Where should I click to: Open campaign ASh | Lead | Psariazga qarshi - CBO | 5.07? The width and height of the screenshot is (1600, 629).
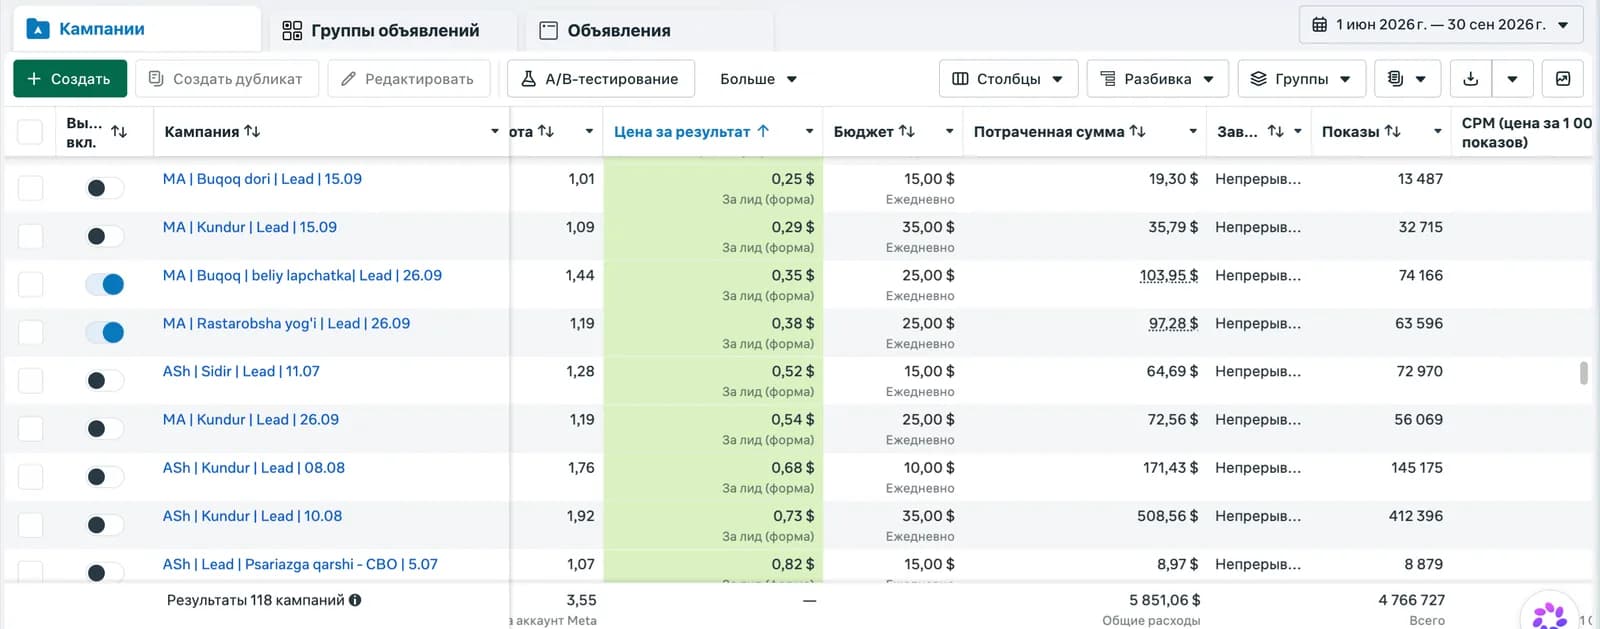coord(300,564)
